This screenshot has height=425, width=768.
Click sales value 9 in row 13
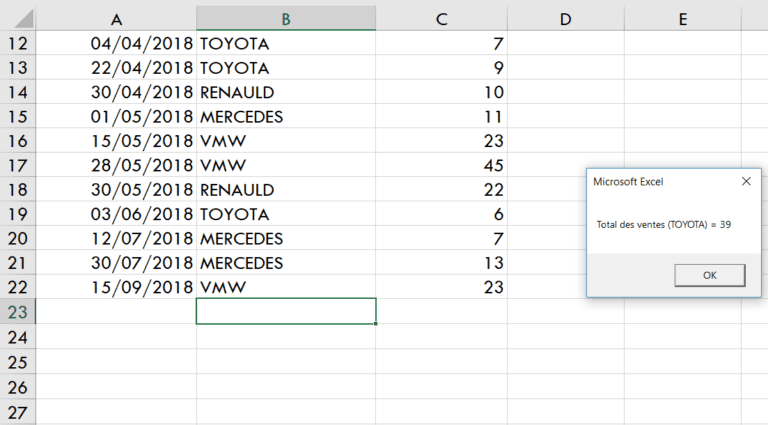441,68
